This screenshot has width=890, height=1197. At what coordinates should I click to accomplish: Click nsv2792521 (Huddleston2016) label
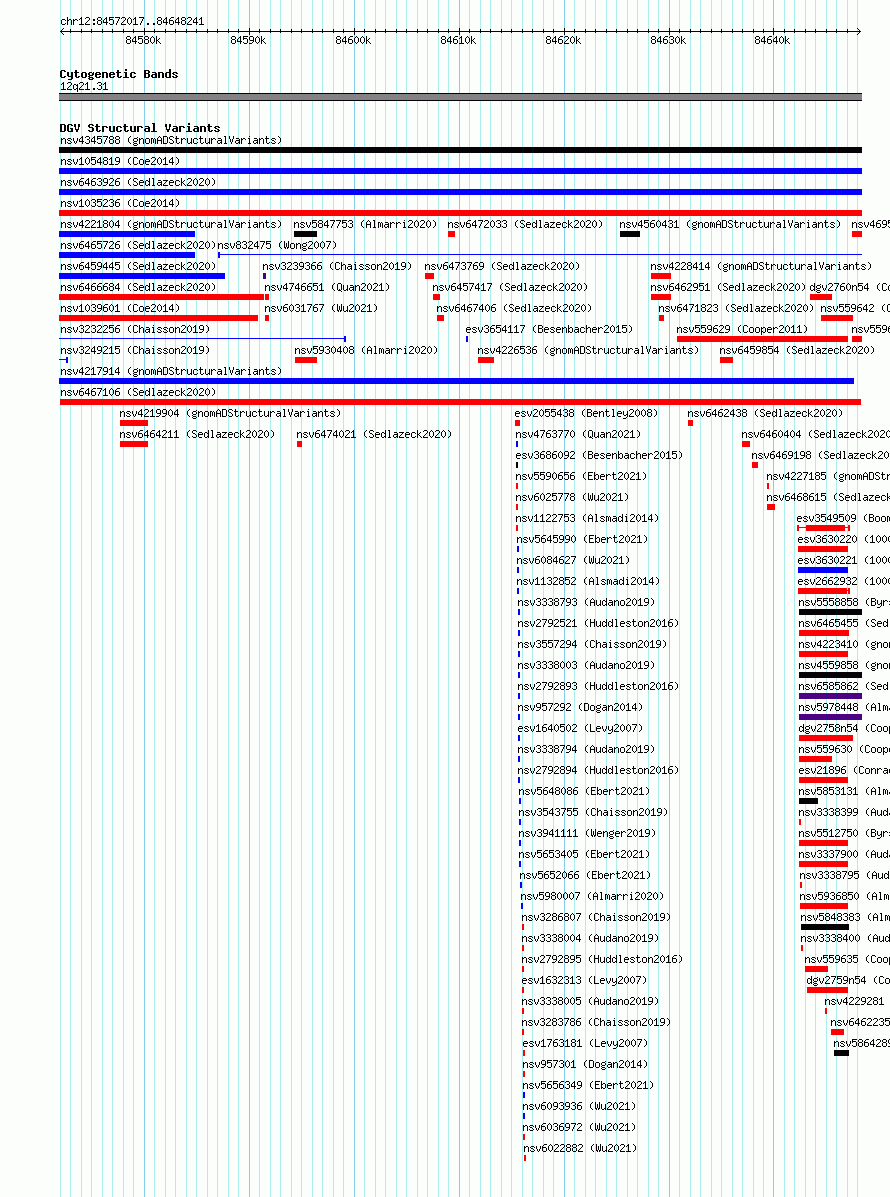(x=598, y=623)
